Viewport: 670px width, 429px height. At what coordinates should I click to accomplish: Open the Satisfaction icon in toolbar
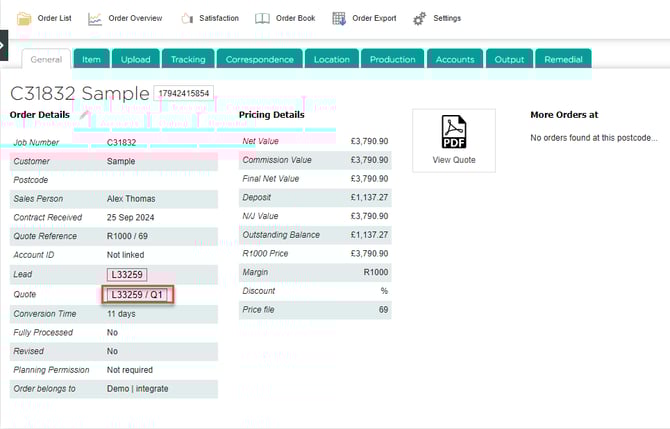coord(187,18)
